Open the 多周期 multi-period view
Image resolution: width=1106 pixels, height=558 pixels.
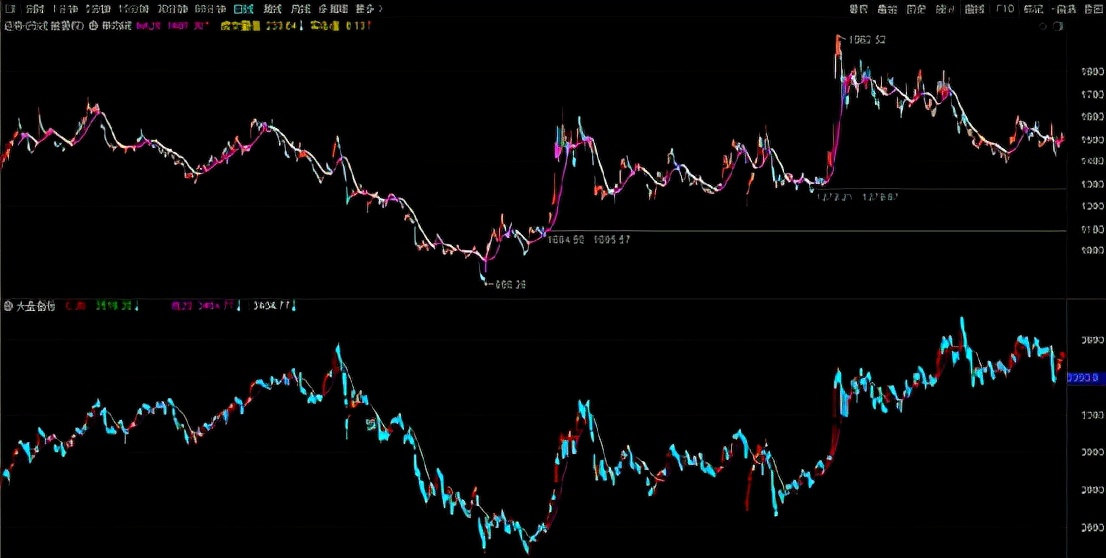332,10
